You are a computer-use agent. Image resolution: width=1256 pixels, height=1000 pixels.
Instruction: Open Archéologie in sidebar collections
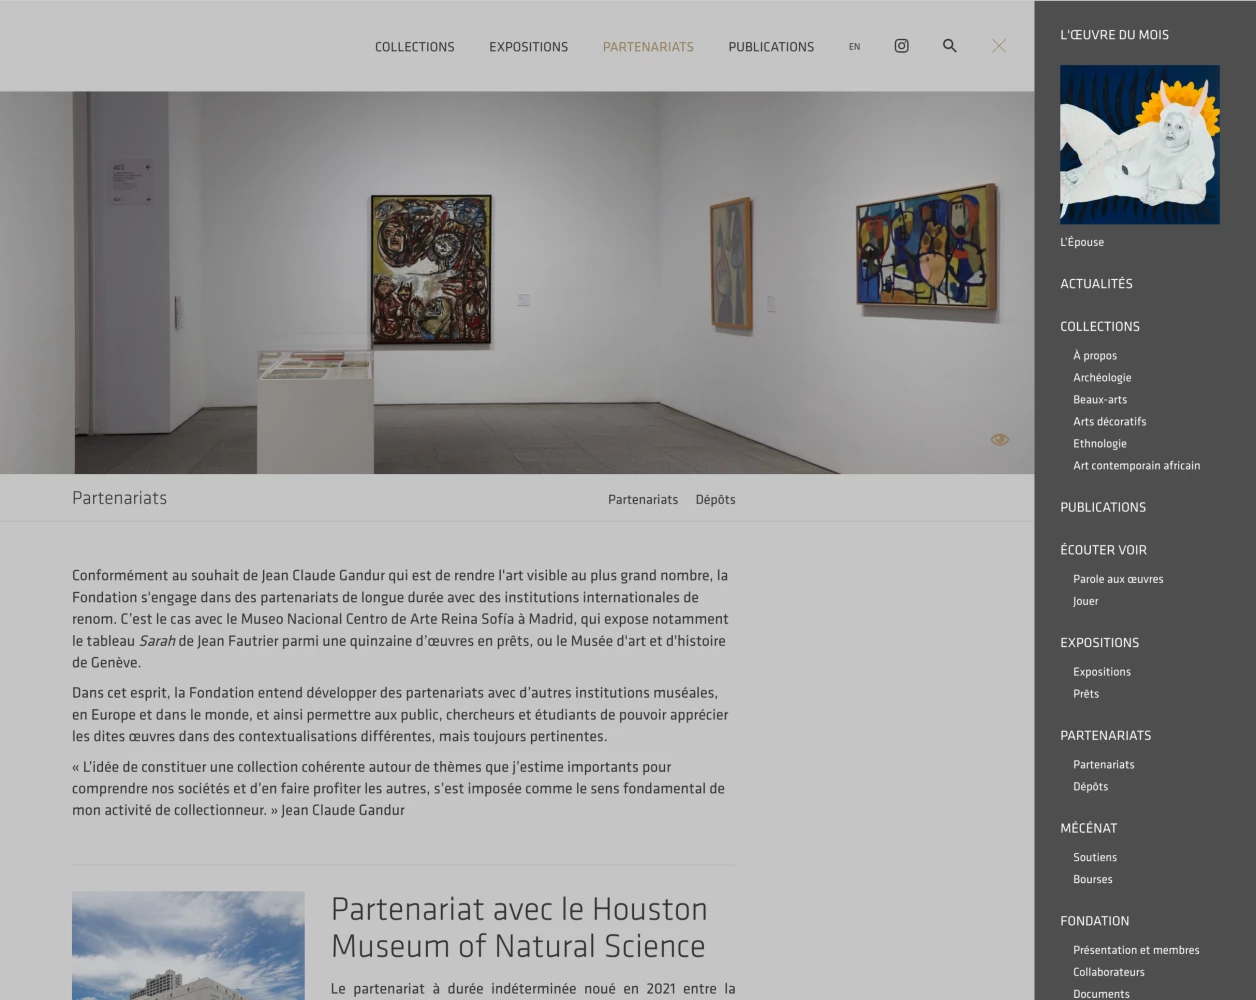tap(1102, 378)
